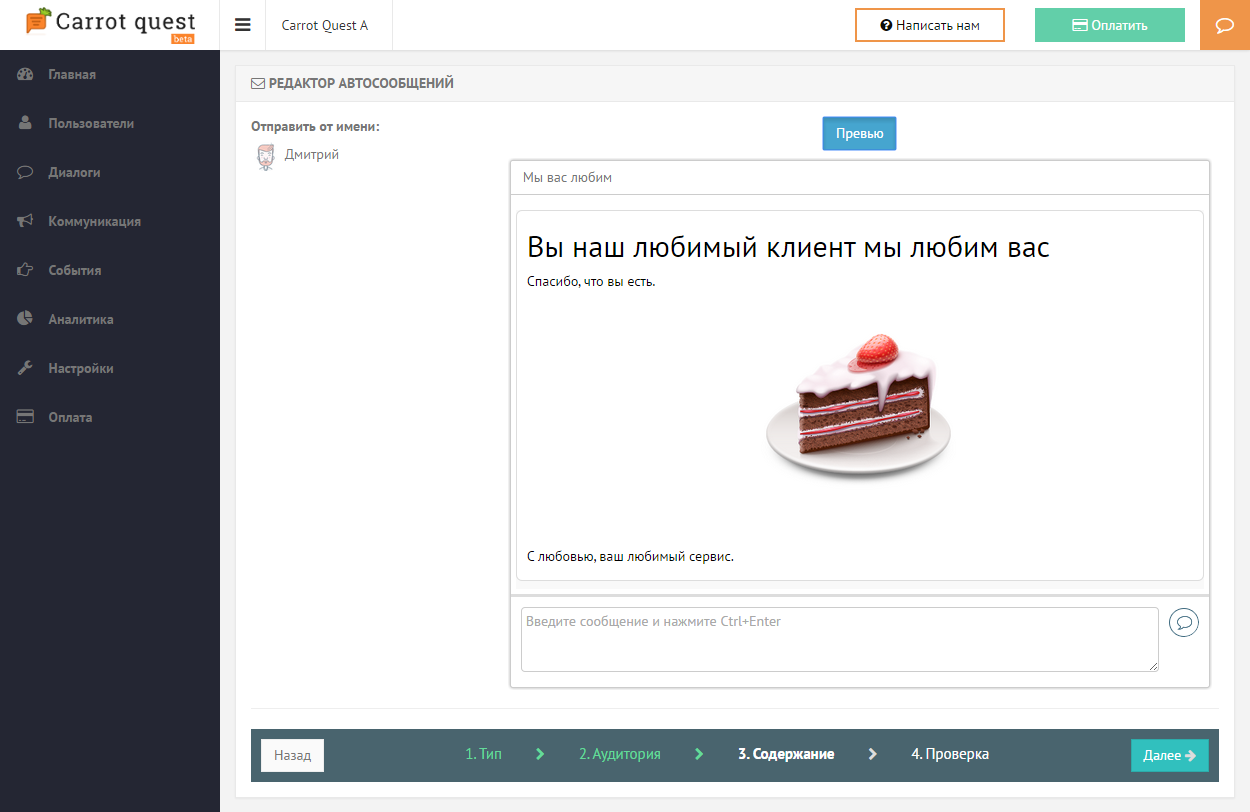Click chevron between Аудитория and Содержание steps
This screenshot has height=812, width=1250.
pos(699,754)
